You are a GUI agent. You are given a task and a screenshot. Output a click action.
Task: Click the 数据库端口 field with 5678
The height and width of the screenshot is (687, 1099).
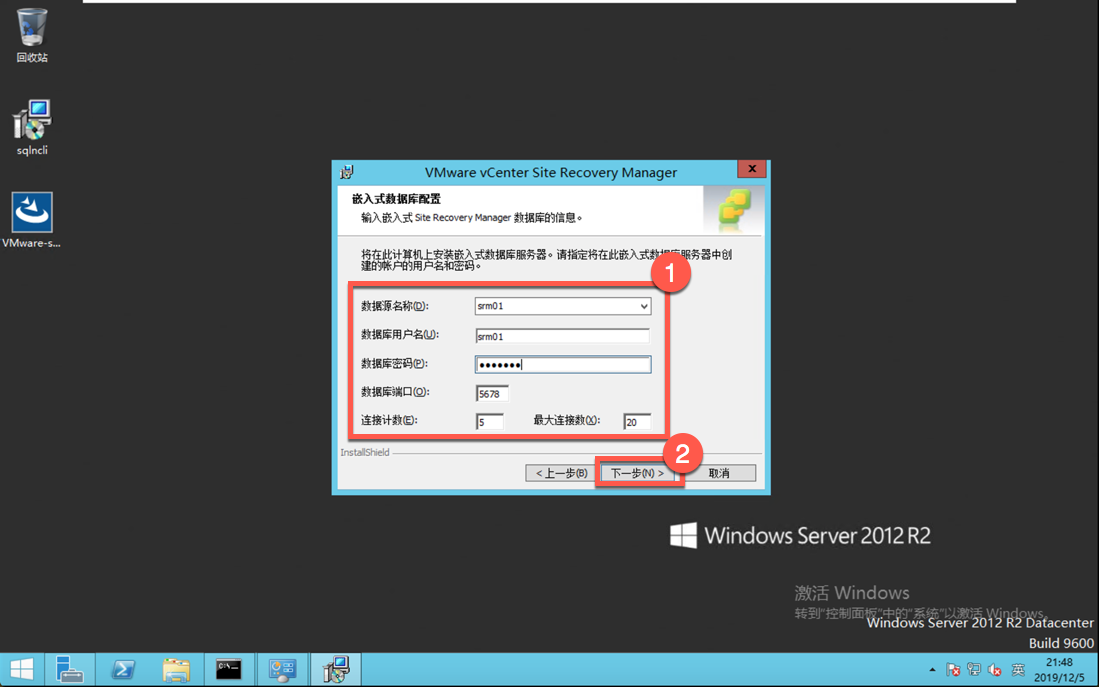492,393
